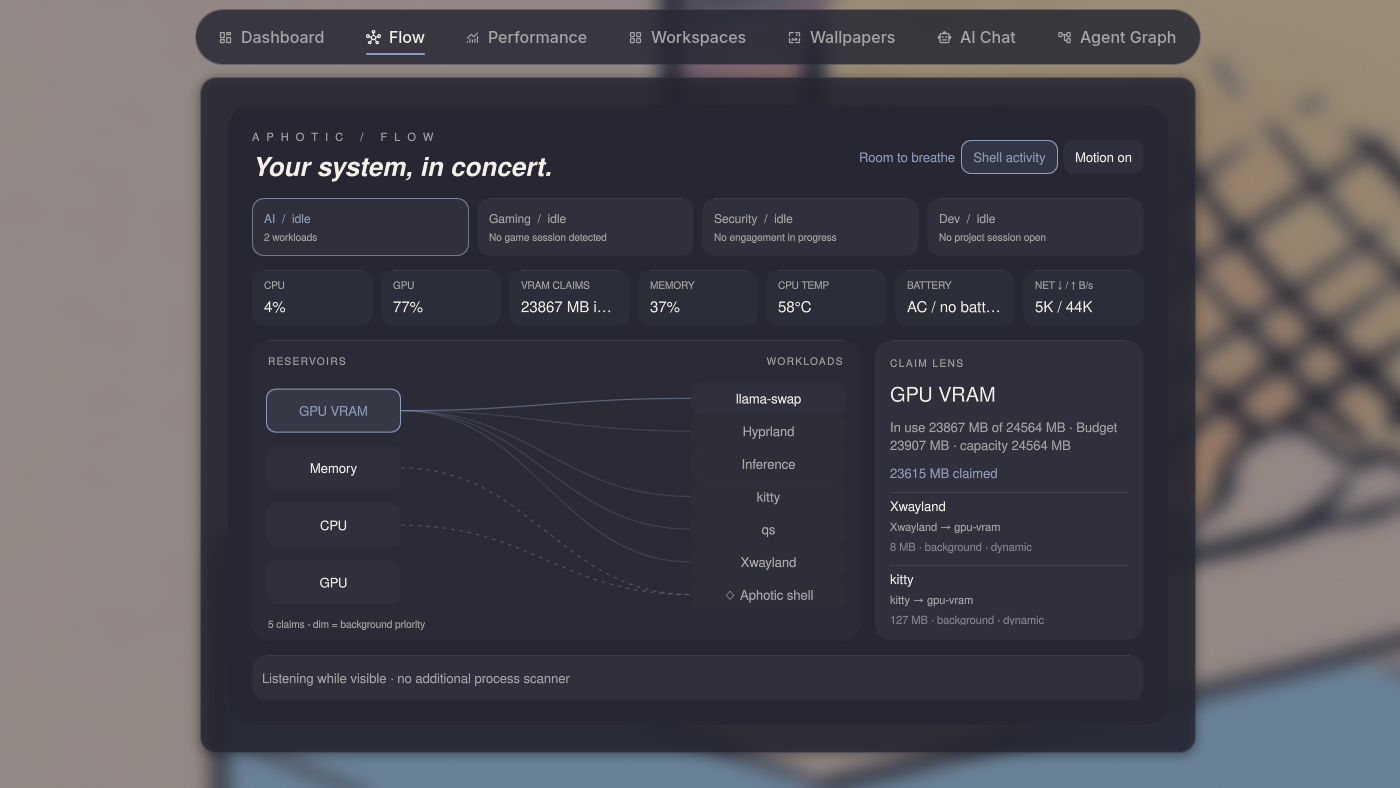Select the Security / idle mode card

[810, 227]
